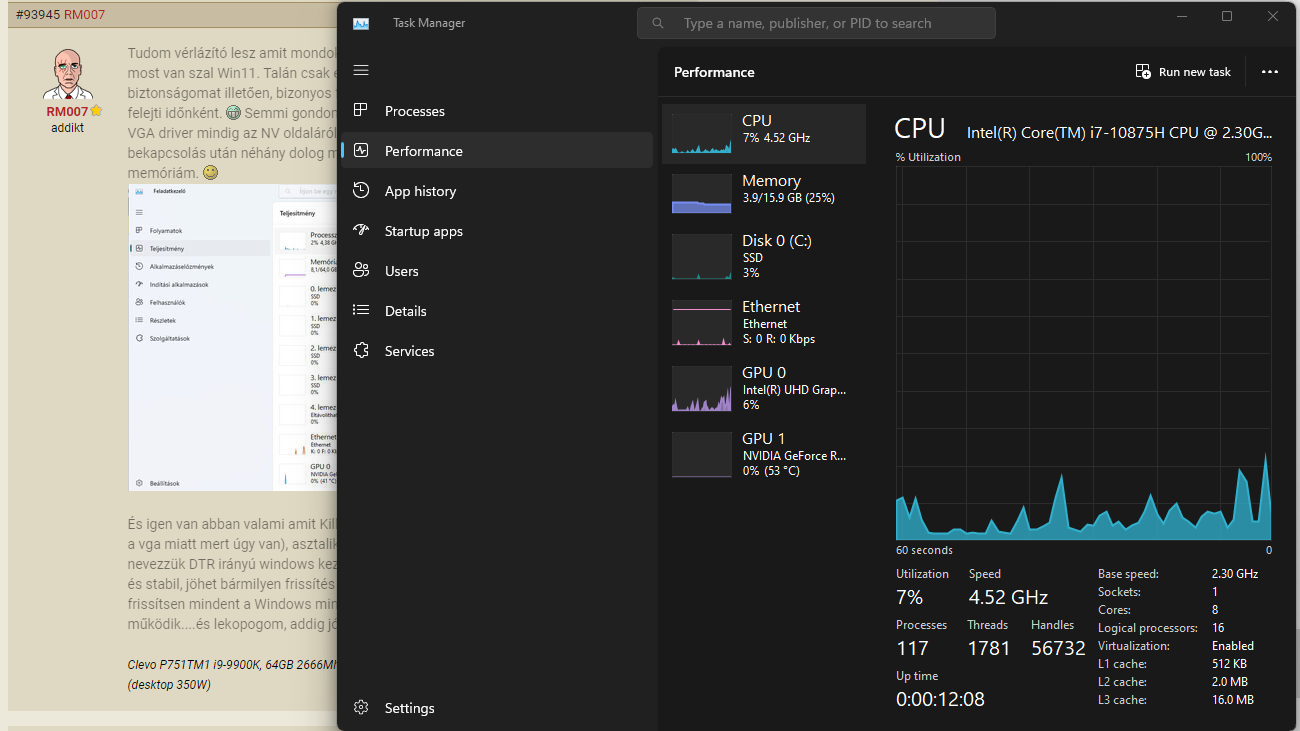
Task: Toggle the hamburger navigation menu
Action: (x=361, y=70)
